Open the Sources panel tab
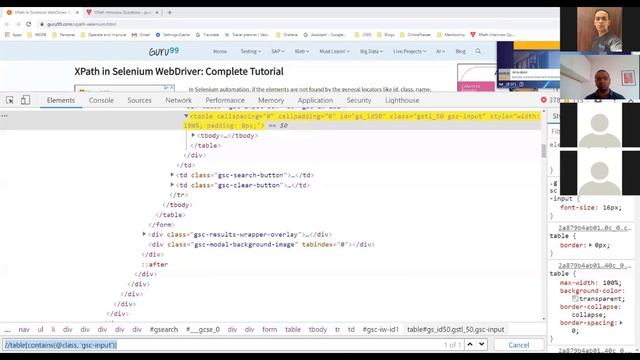This screenshot has width=640, height=360. [139, 100]
